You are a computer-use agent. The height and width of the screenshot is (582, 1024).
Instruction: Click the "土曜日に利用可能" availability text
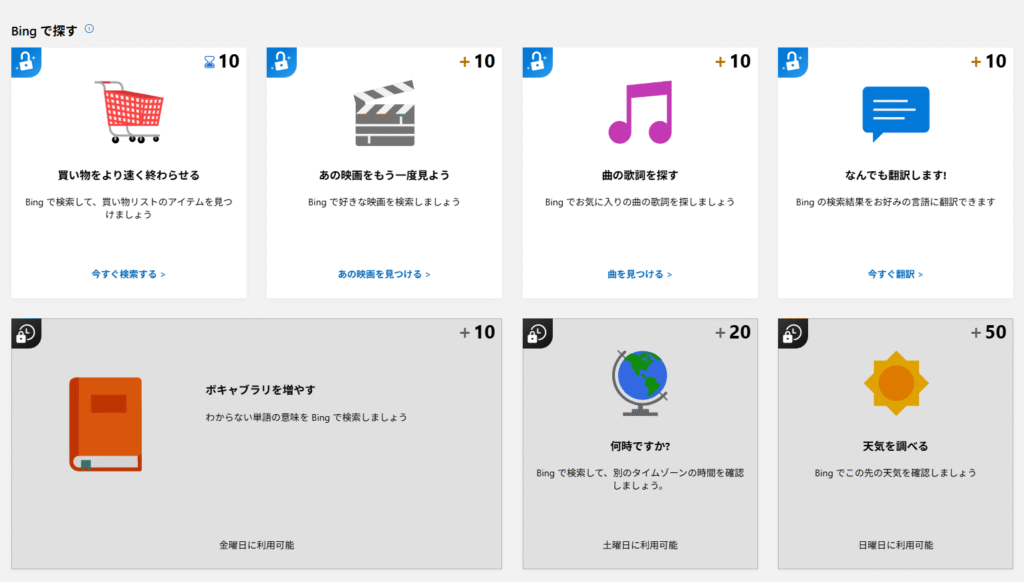[x=640, y=545]
